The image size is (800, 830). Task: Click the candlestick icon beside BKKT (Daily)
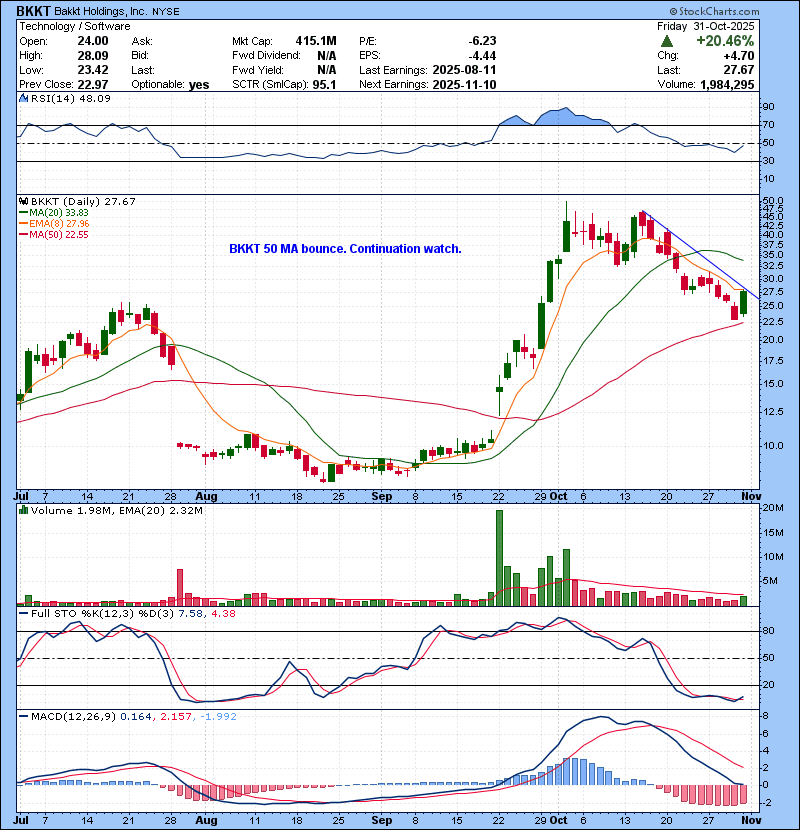(23, 202)
